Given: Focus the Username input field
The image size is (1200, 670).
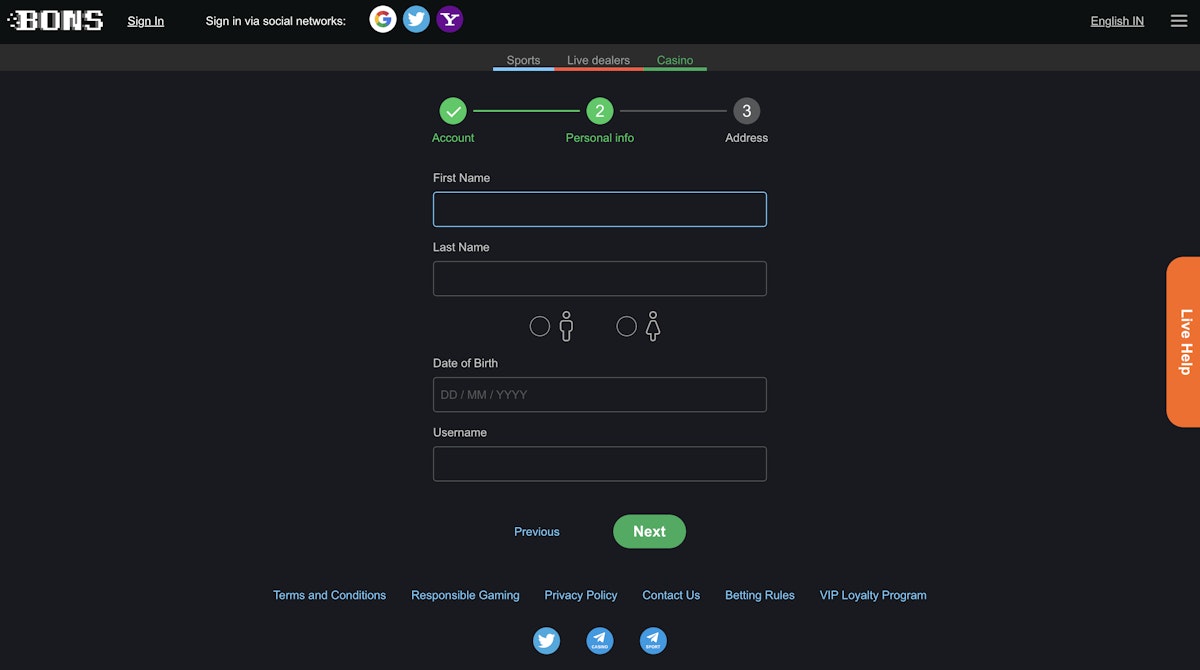Looking at the screenshot, I should (600, 464).
